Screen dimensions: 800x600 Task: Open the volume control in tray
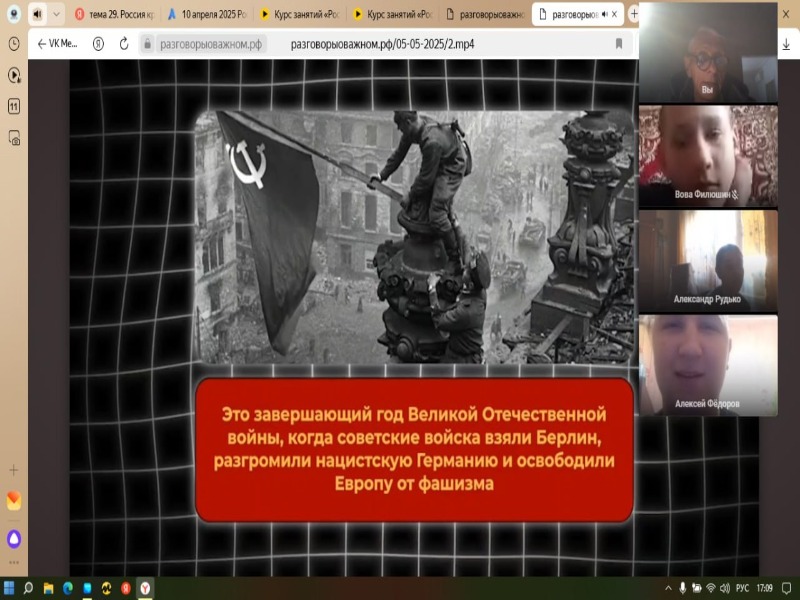[724, 588]
